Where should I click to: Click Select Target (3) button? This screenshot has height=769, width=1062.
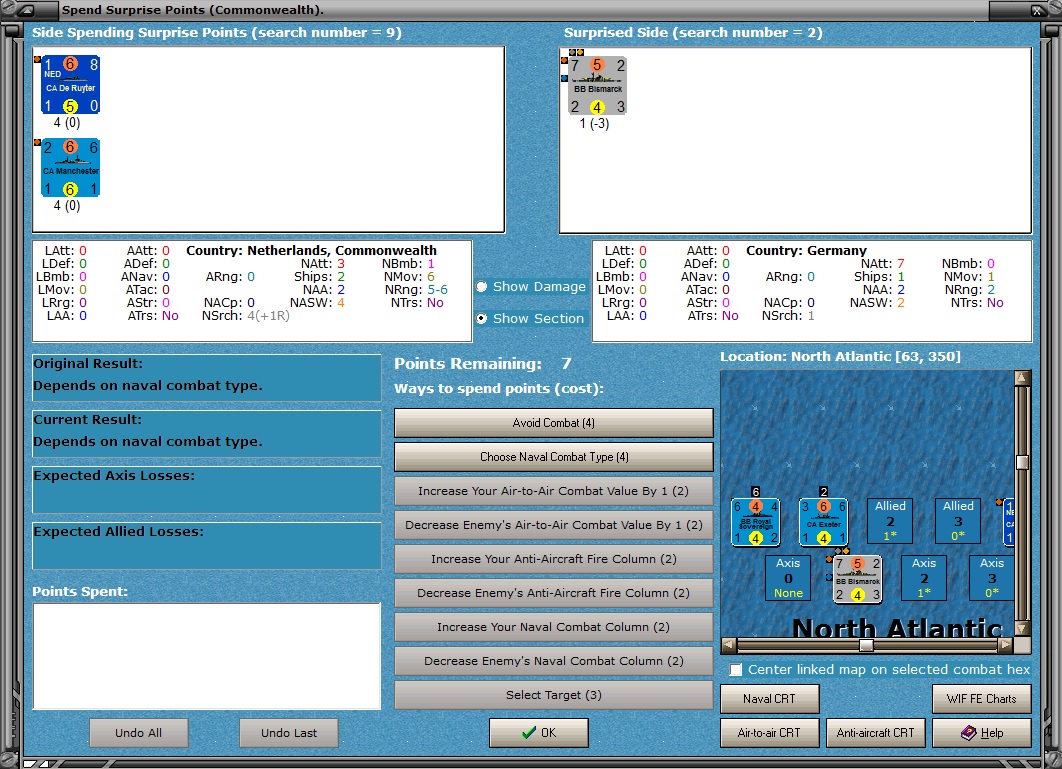(553, 695)
